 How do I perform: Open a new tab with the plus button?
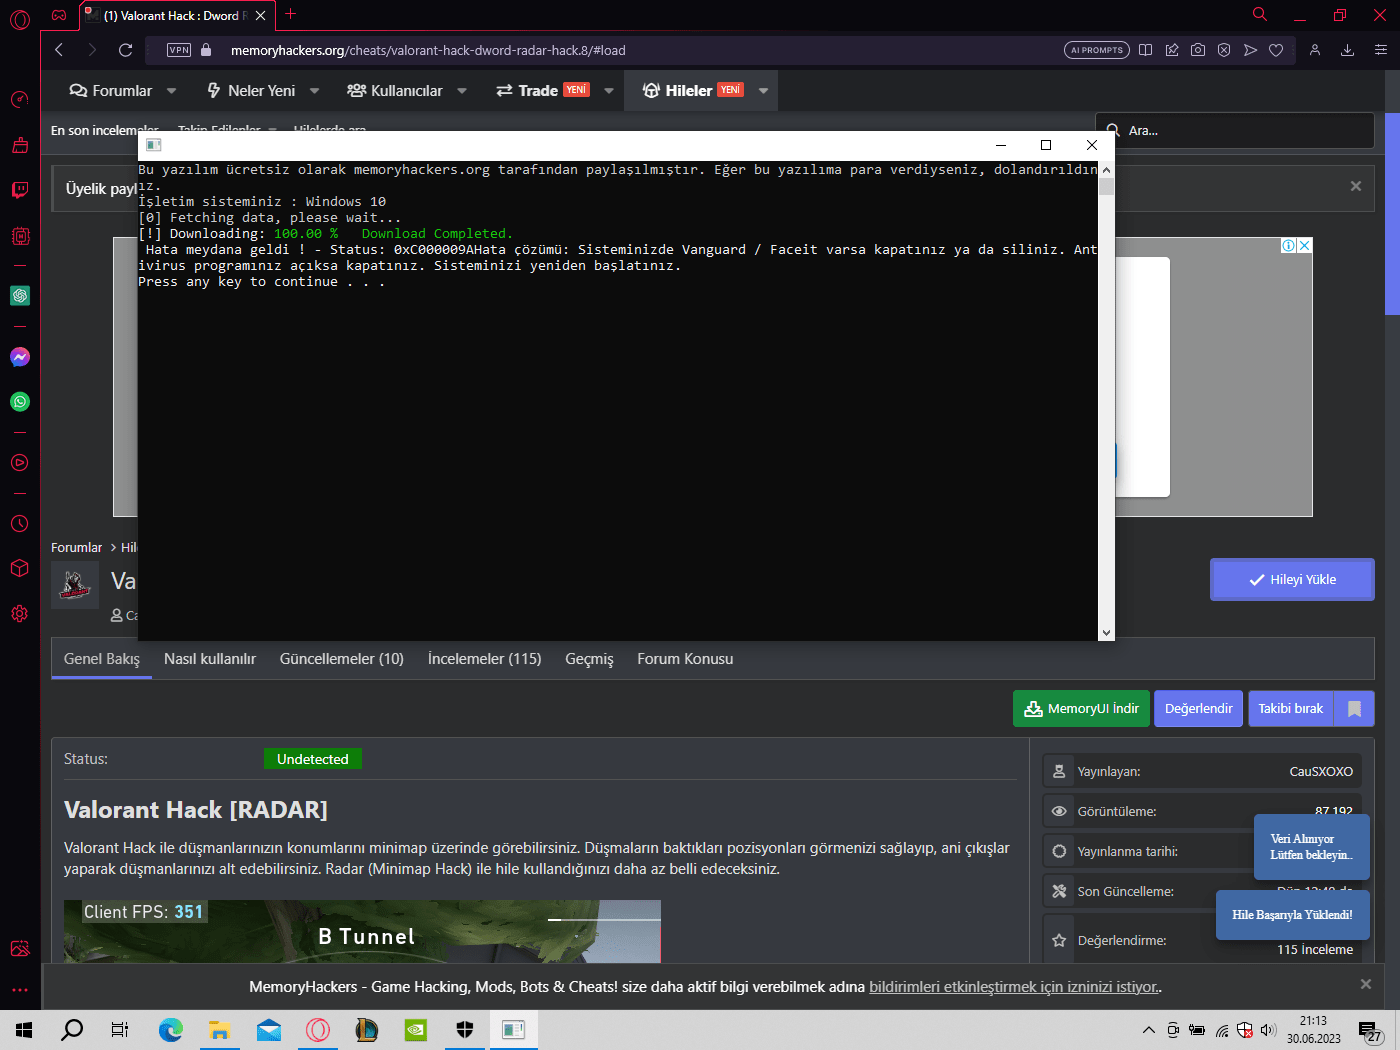click(291, 14)
